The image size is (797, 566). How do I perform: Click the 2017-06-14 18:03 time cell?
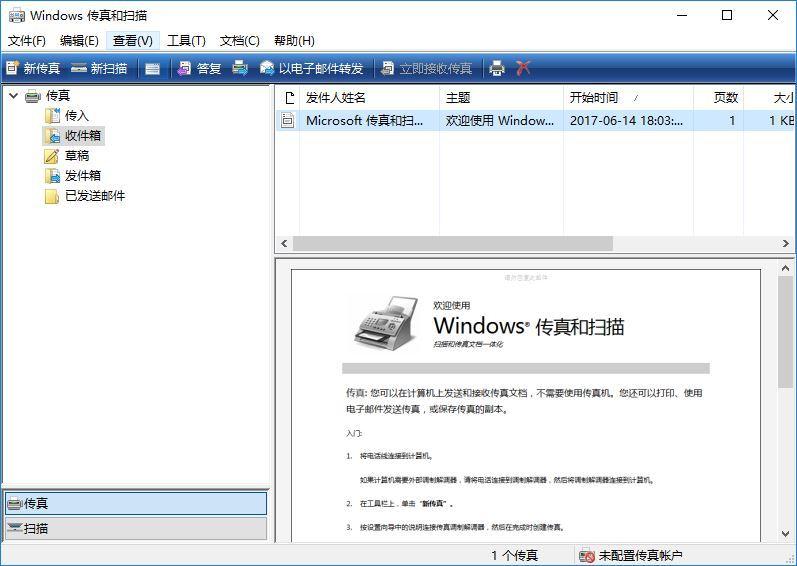(626, 120)
